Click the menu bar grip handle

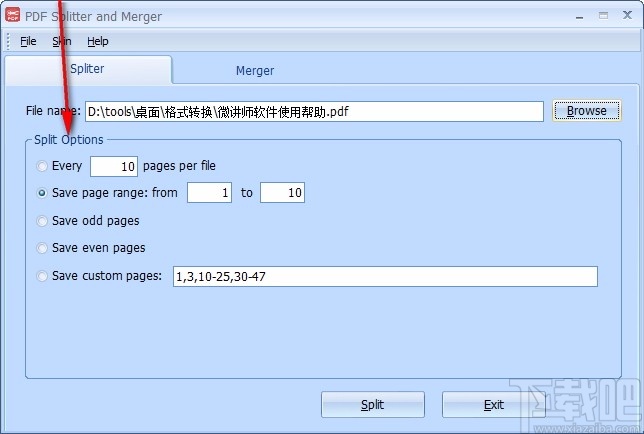(x=8, y=41)
